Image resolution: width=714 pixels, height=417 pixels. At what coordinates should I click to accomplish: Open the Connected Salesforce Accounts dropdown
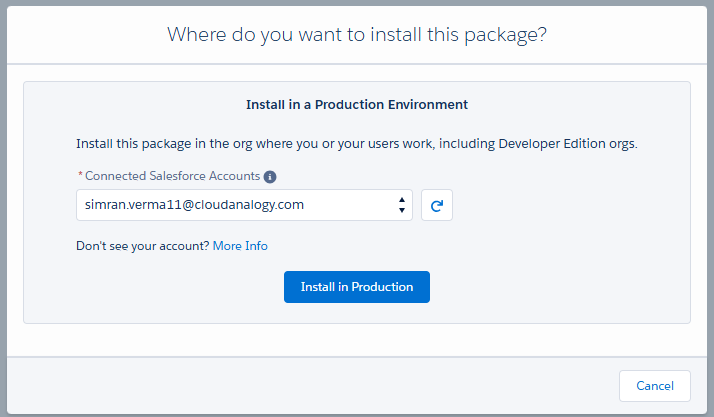pos(244,205)
